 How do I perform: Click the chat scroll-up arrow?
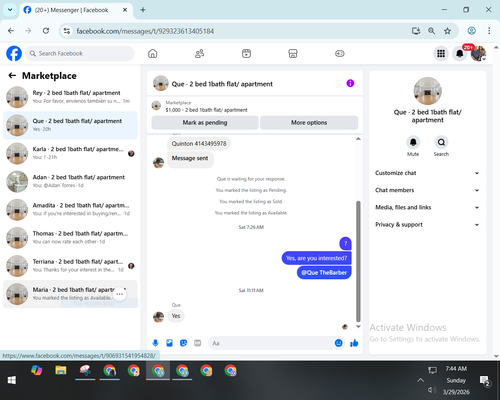pyautogui.click(x=358, y=139)
